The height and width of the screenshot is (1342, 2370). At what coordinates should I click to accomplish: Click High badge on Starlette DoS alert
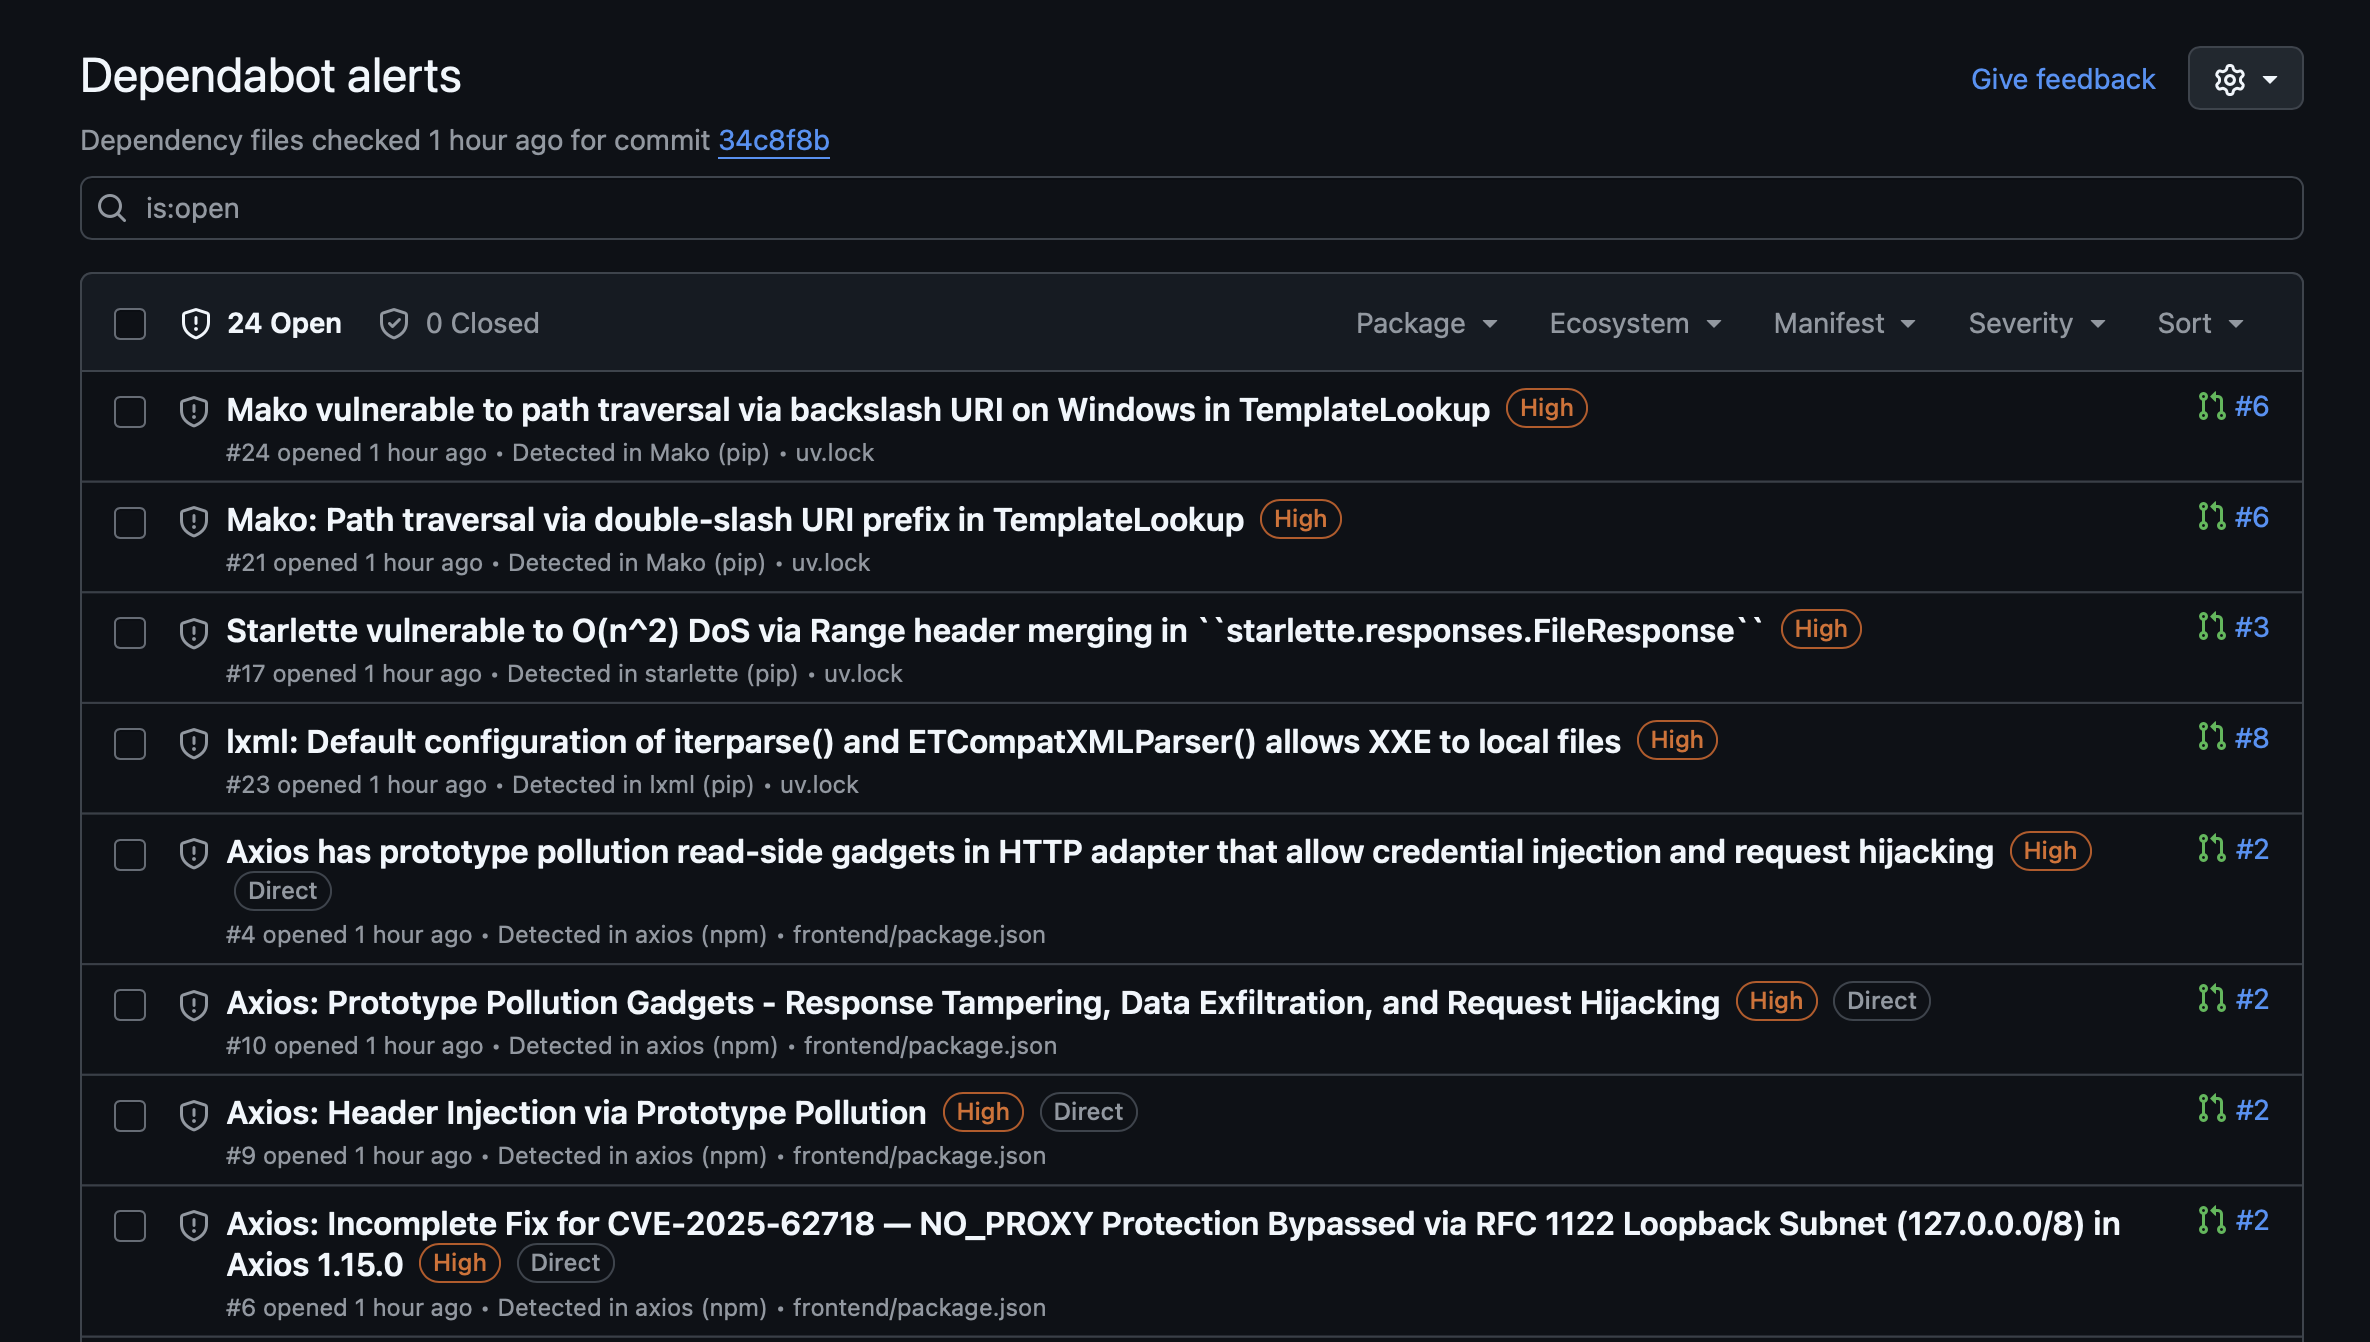[1821, 629]
